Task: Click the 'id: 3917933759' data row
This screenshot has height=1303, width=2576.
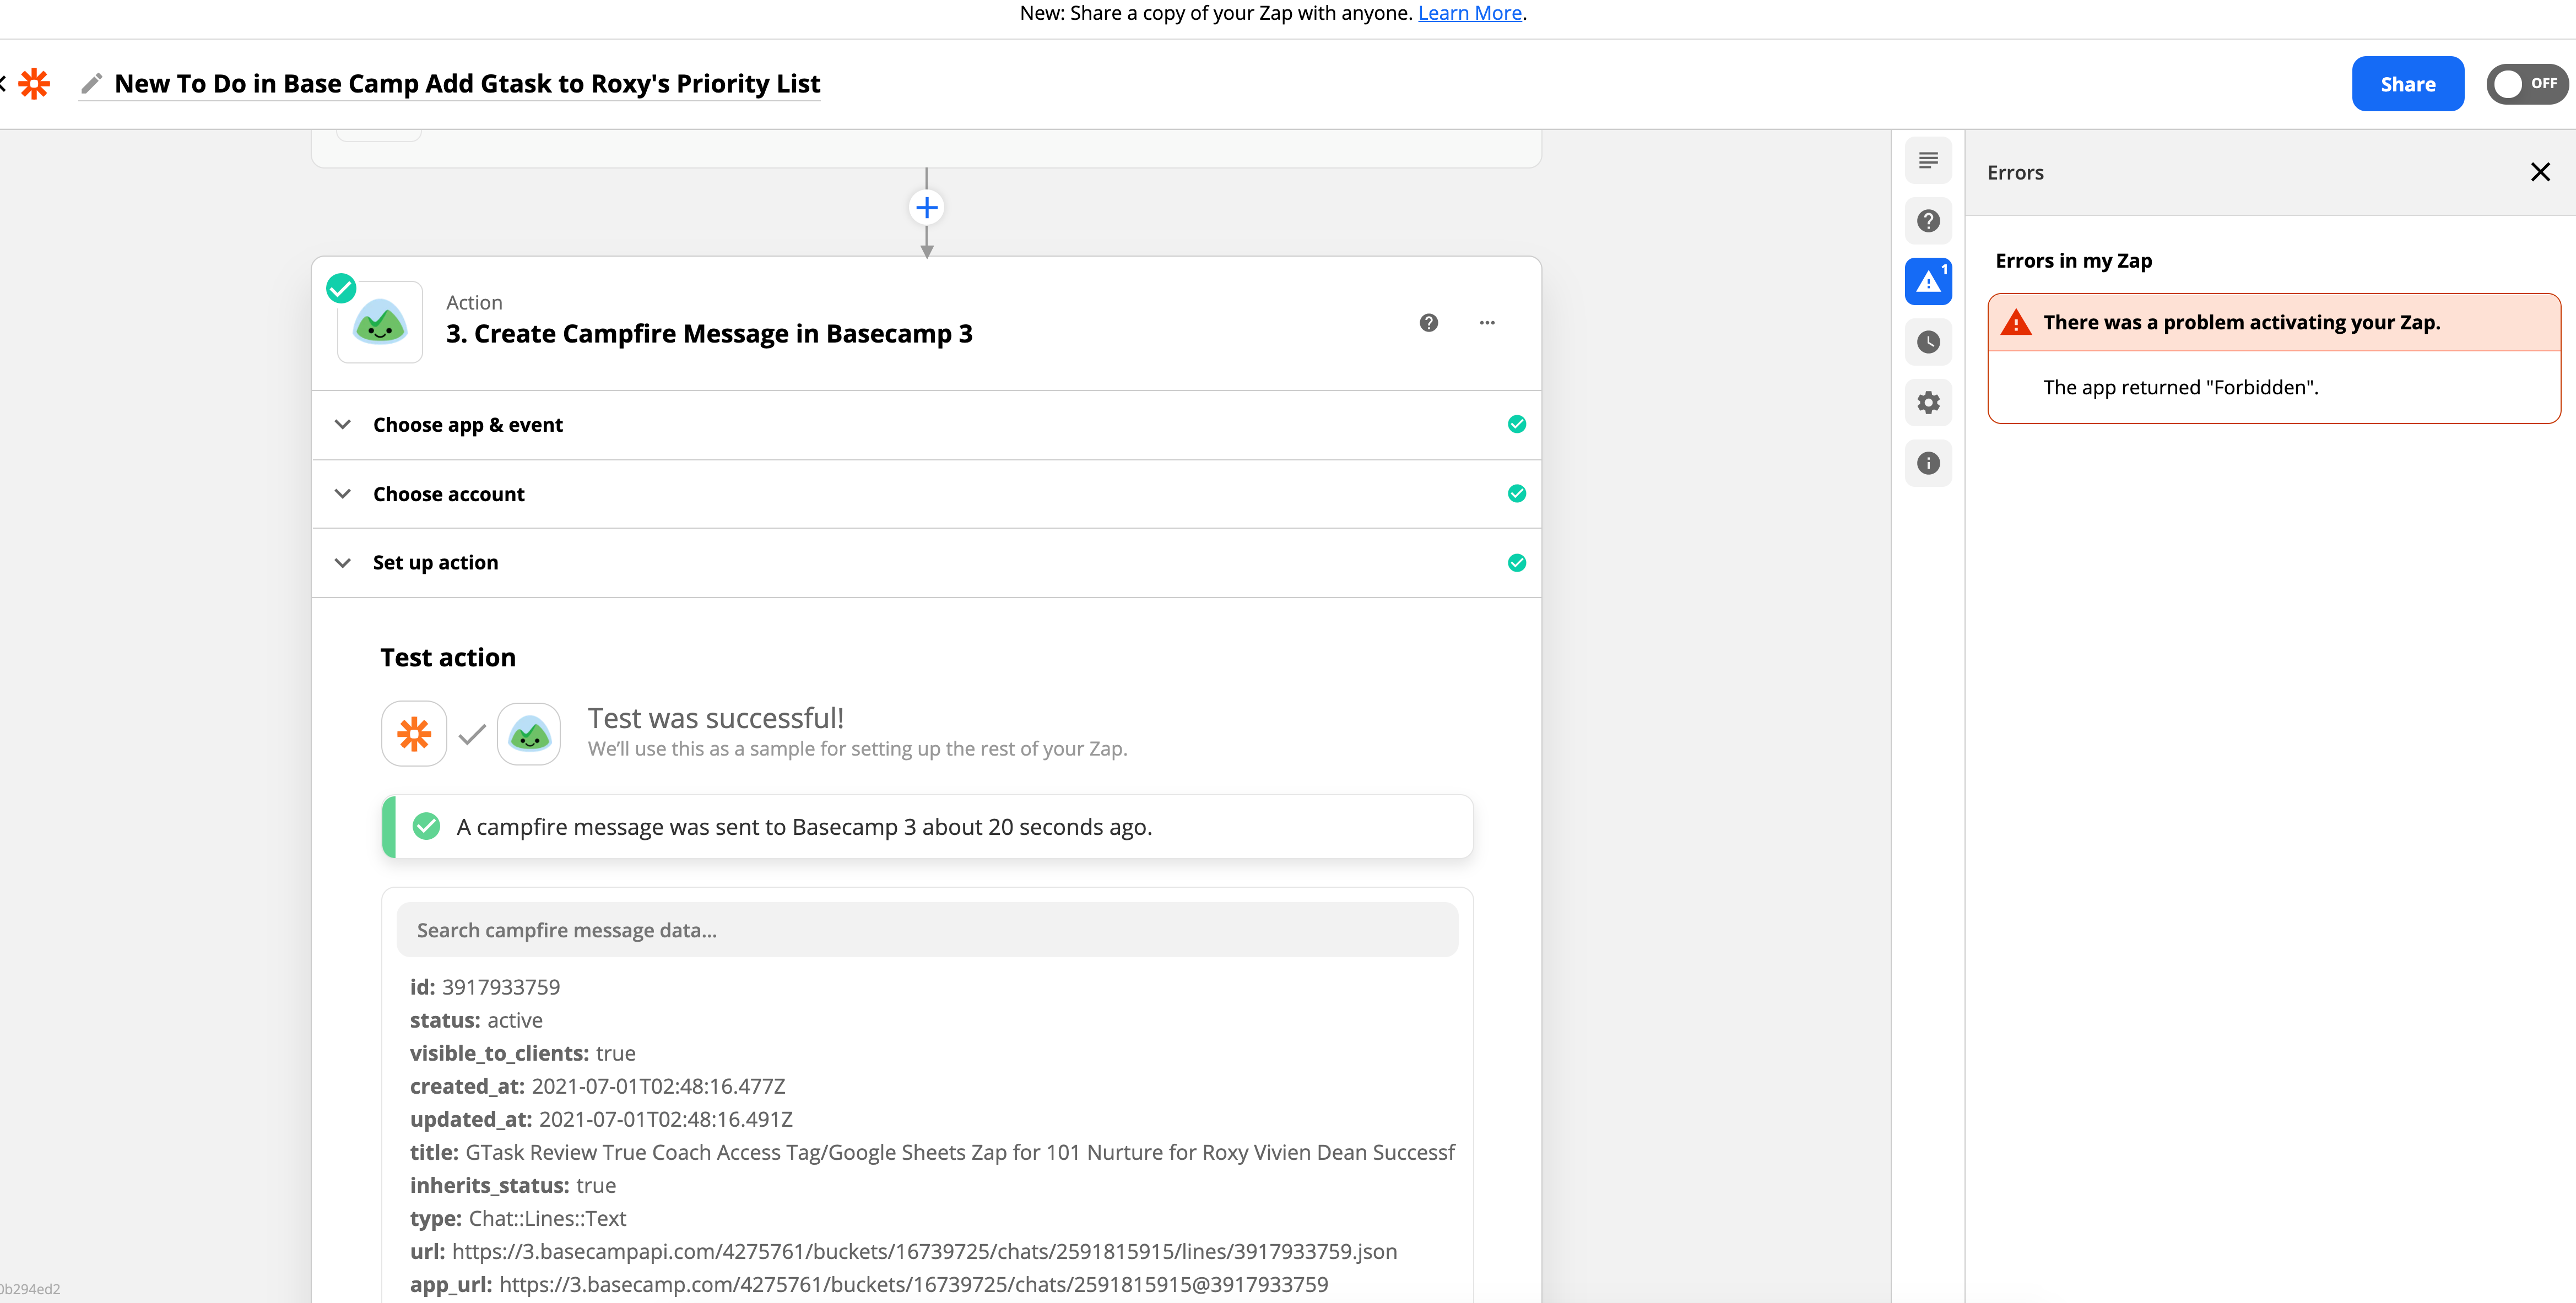Action: tap(485, 987)
